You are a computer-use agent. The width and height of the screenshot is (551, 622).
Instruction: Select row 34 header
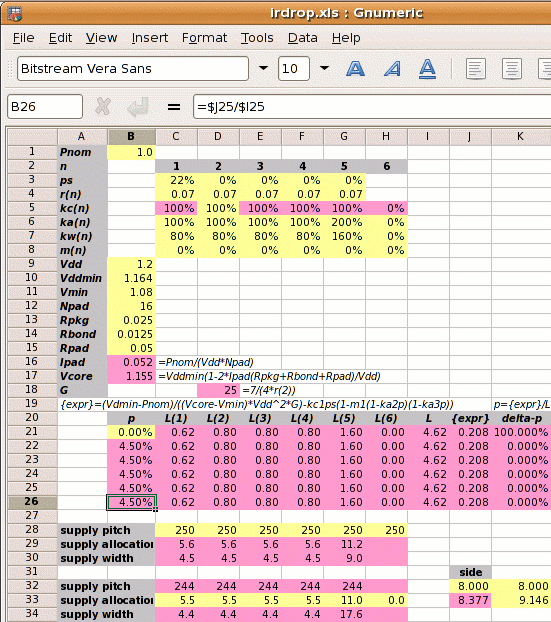tap(33, 614)
